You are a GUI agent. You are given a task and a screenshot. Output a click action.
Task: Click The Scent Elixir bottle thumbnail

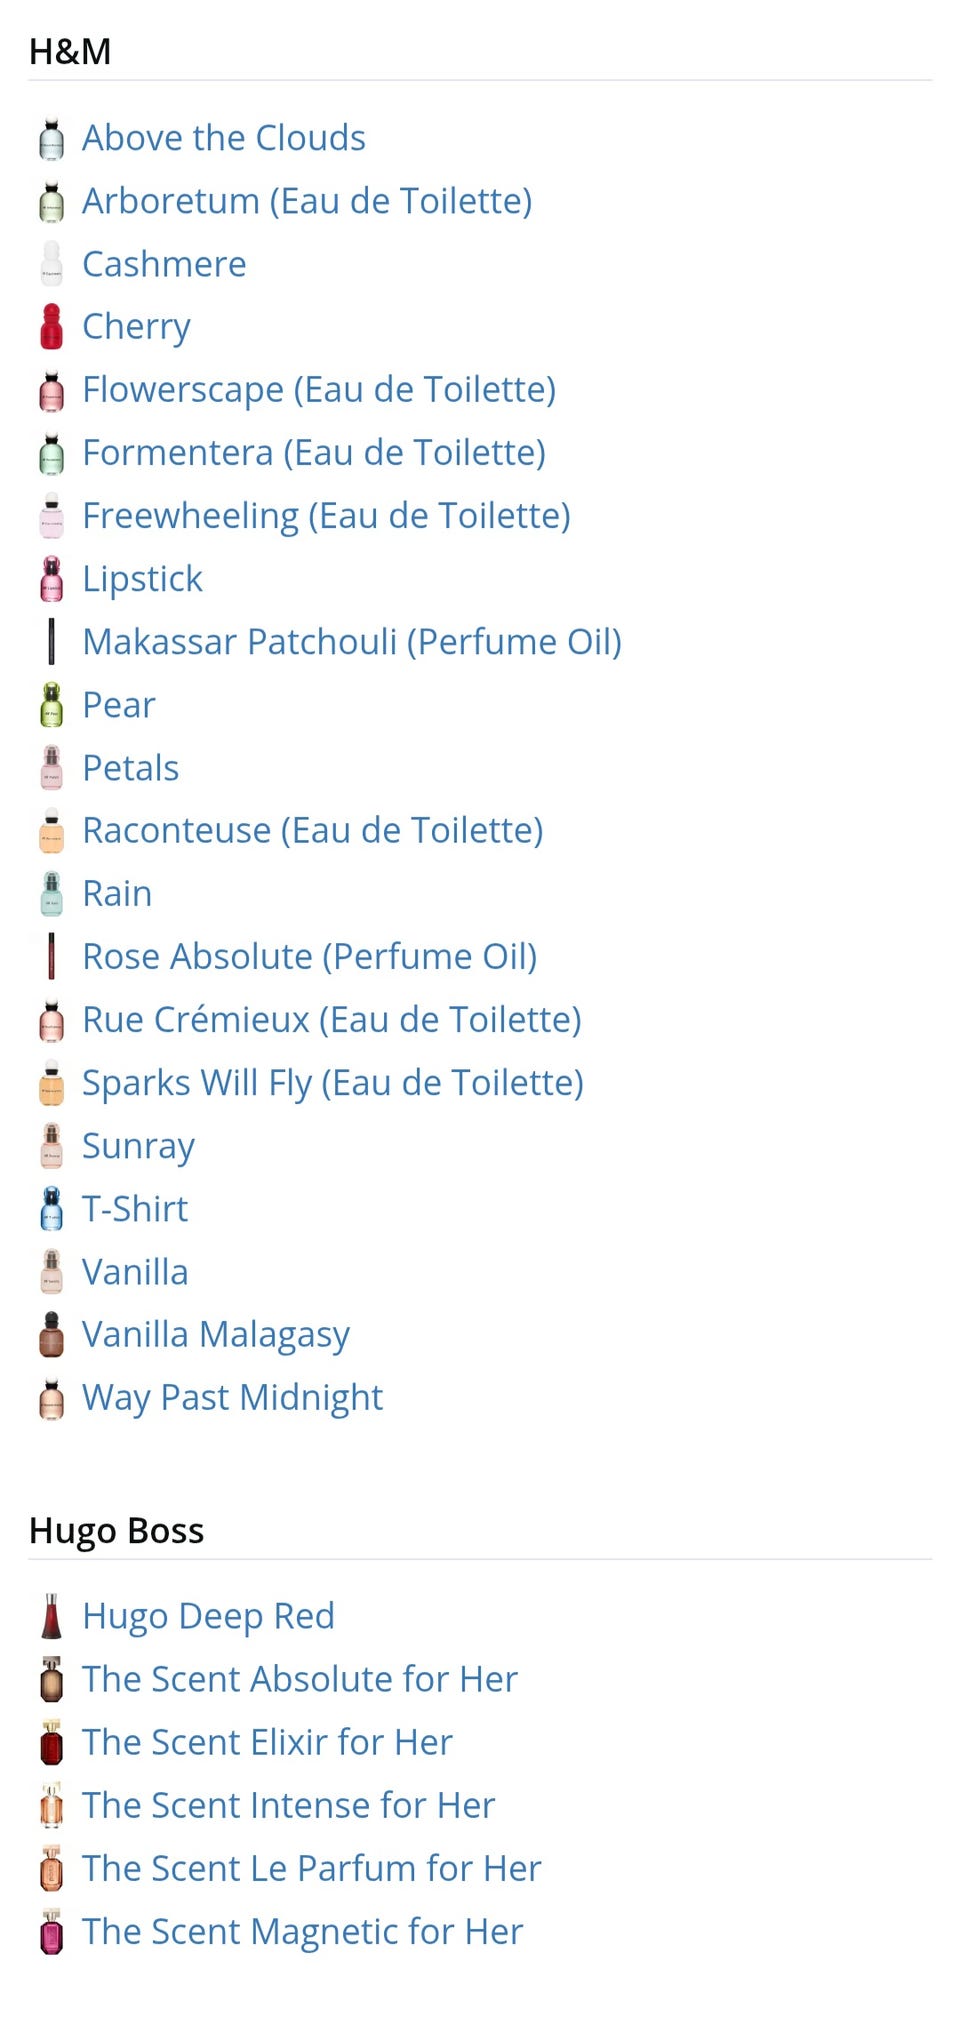click(51, 1742)
